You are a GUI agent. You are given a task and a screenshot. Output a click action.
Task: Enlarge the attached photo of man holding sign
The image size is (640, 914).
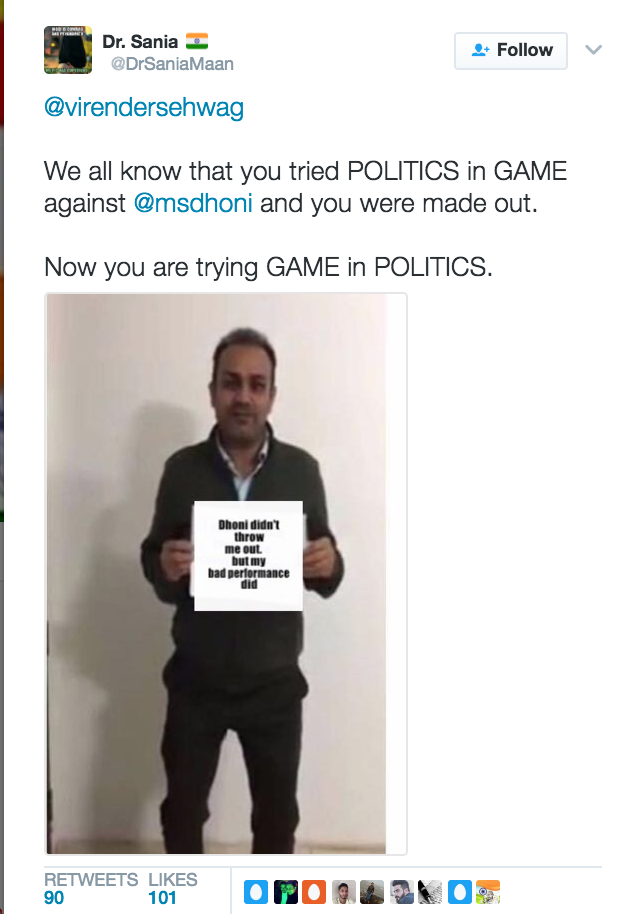tap(226, 574)
